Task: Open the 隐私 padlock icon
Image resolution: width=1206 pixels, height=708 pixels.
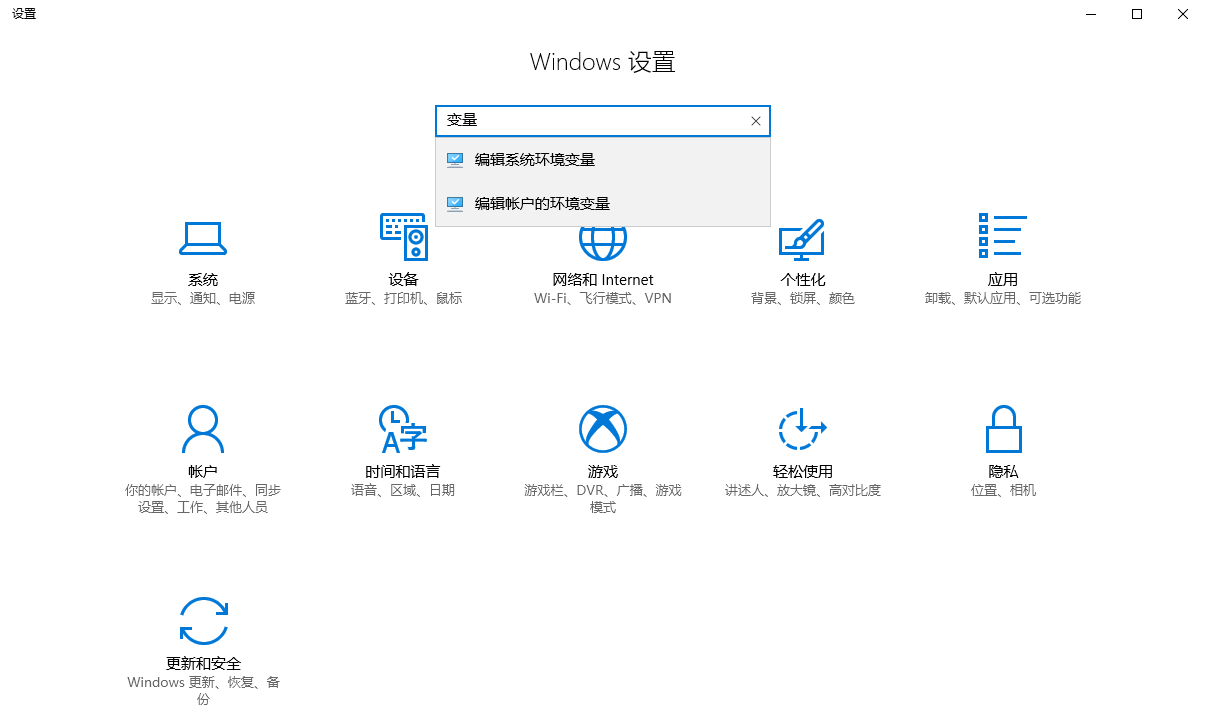Action: tap(1003, 430)
